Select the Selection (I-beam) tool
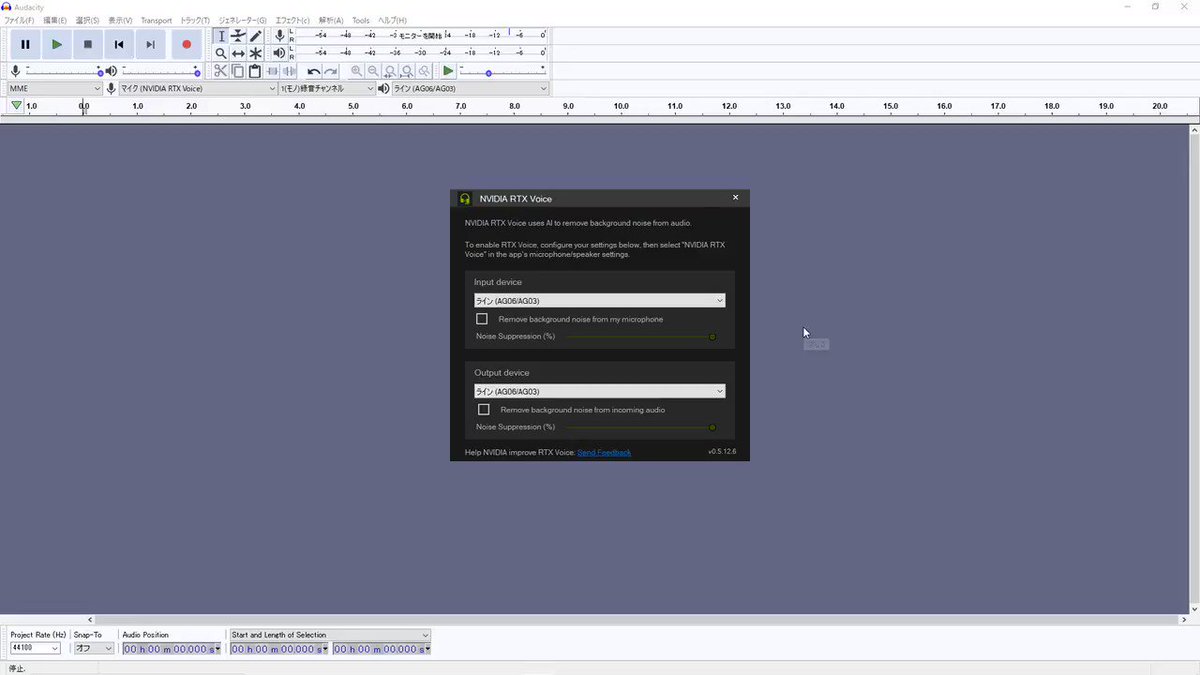 221,36
